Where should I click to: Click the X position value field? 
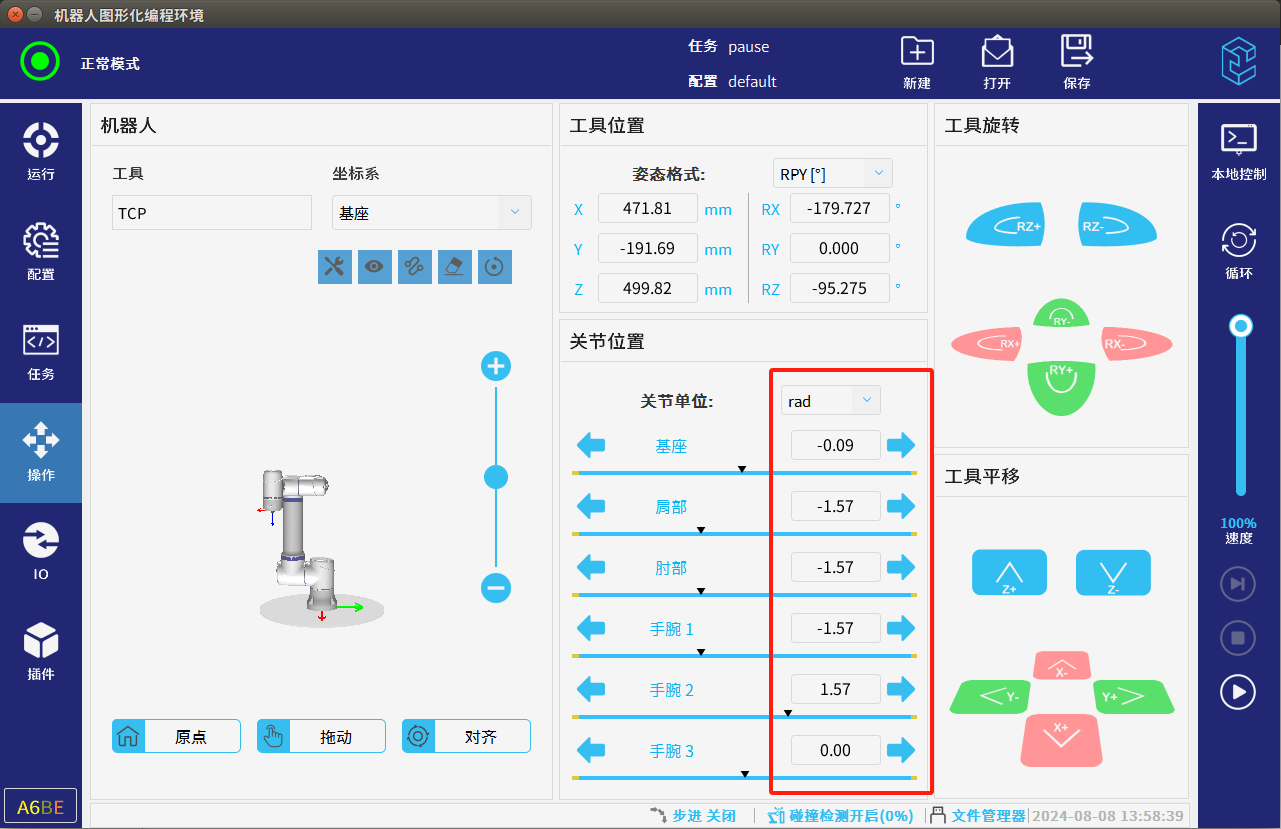(x=648, y=209)
